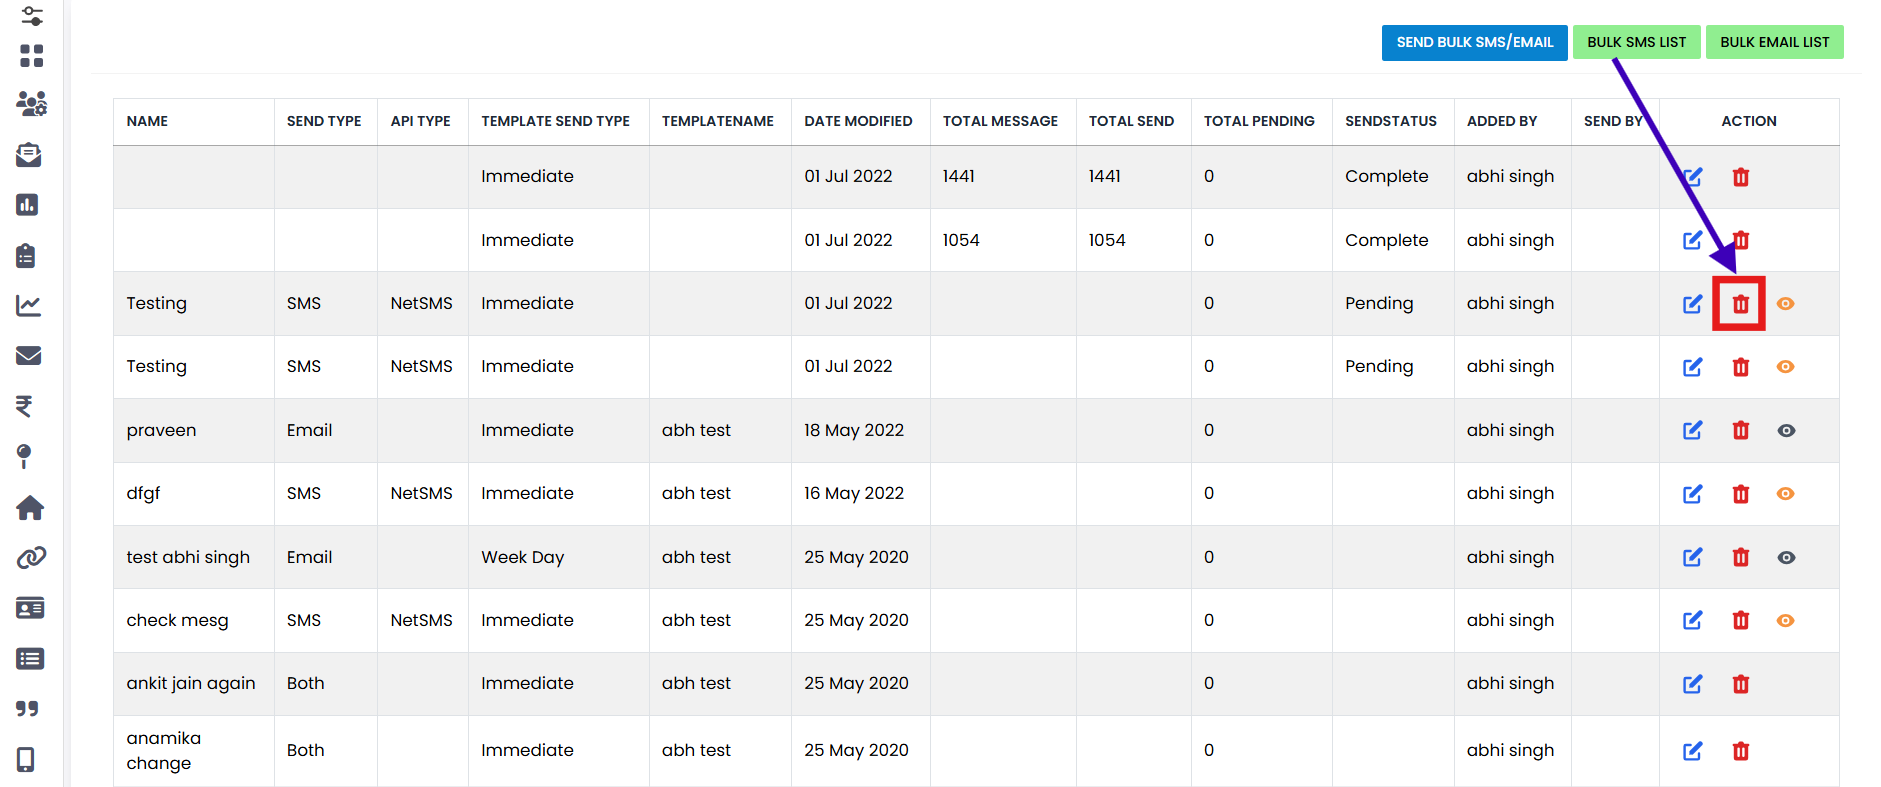This screenshot has width=1881, height=787.
Task: Open the home icon in sidebar
Action: tap(30, 508)
